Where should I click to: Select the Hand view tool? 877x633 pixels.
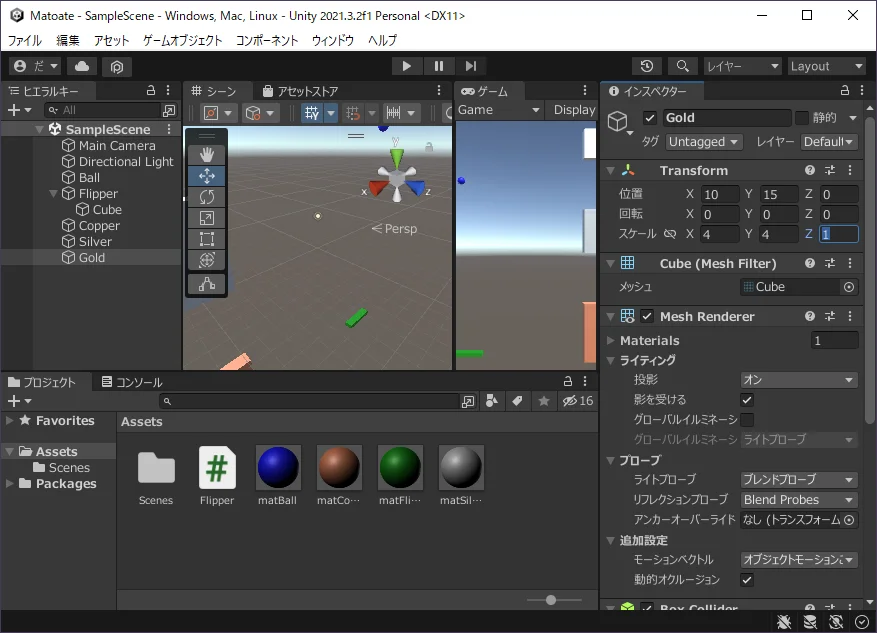point(207,154)
